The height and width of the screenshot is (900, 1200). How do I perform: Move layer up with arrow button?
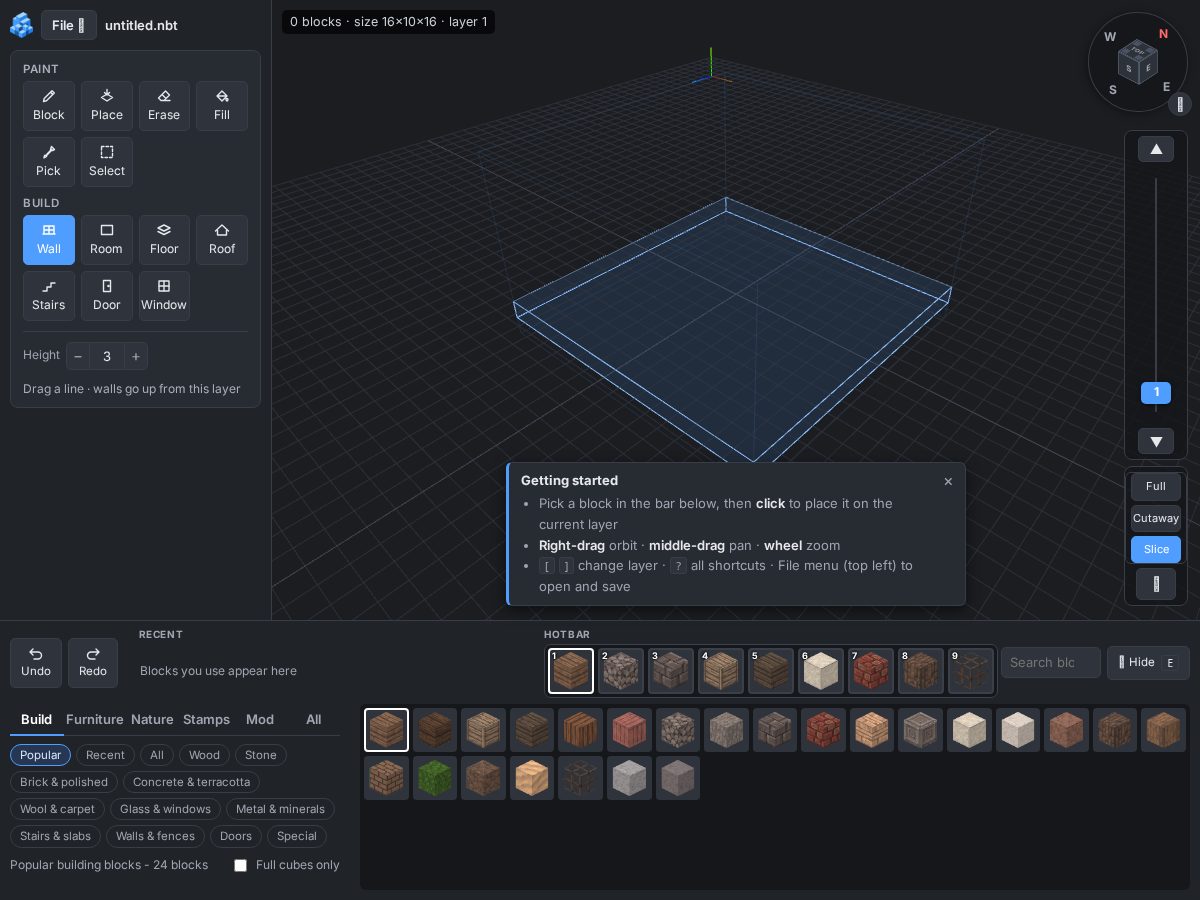[1156, 149]
